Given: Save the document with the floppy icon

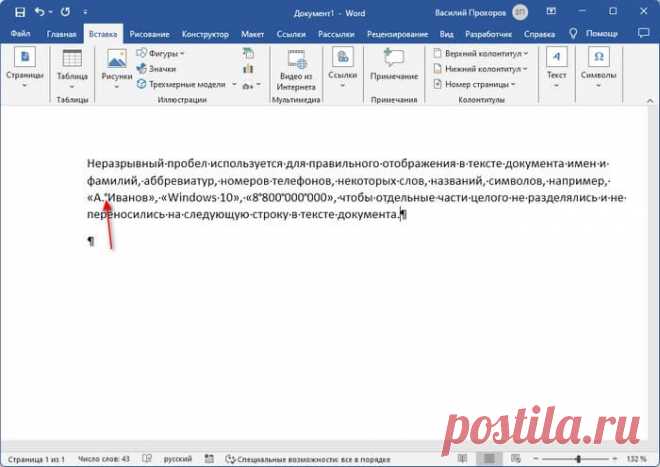Looking at the screenshot, I should coord(19,12).
